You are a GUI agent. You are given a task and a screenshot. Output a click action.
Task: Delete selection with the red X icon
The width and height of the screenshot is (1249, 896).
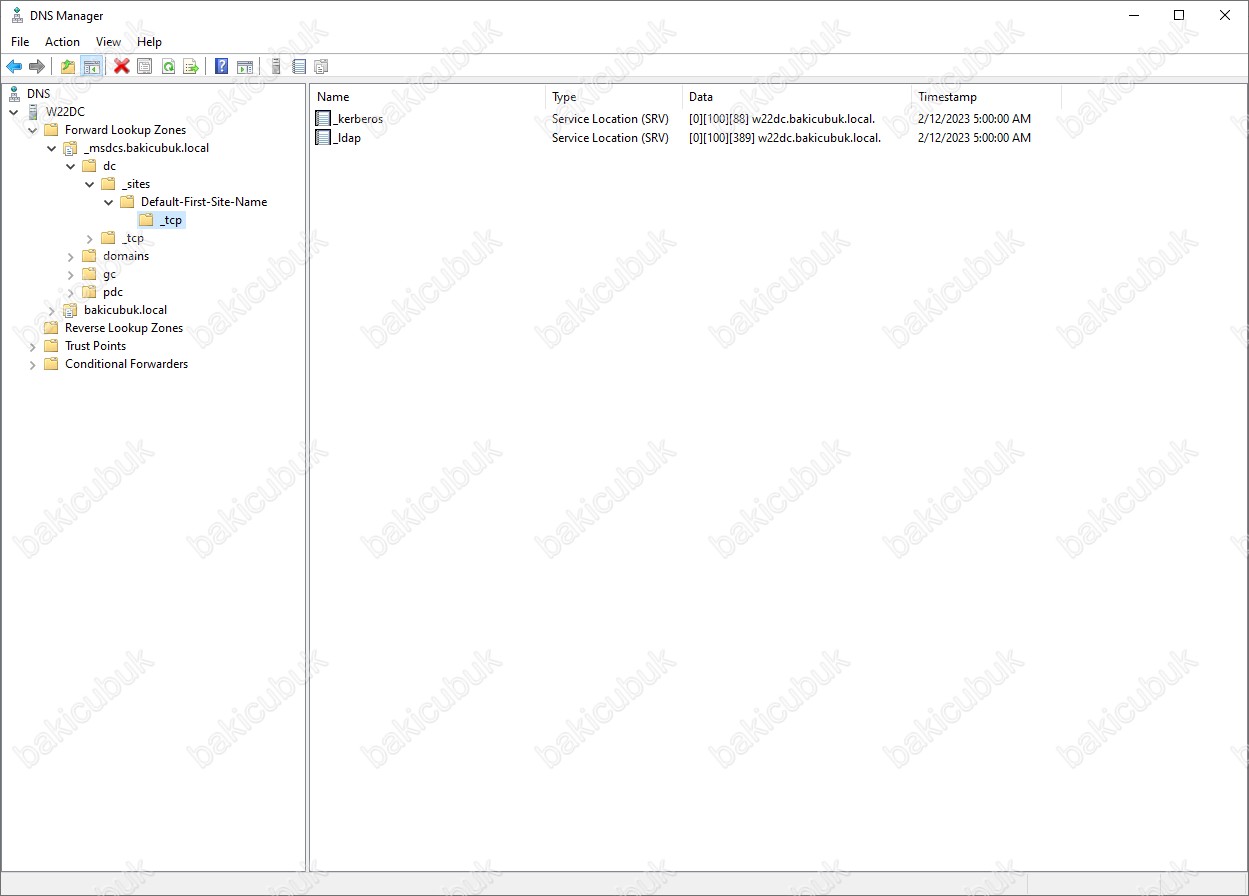point(122,67)
